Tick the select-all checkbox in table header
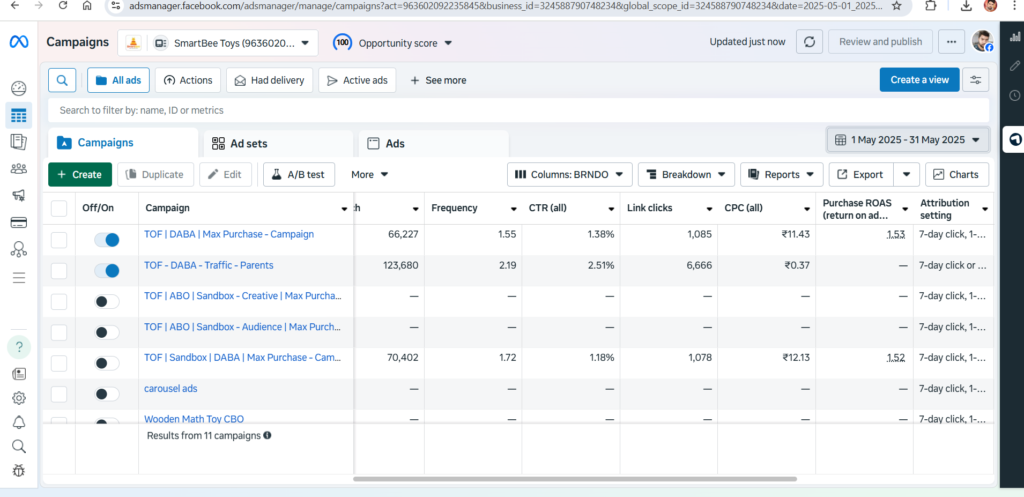The image size is (1024, 497). [x=59, y=208]
